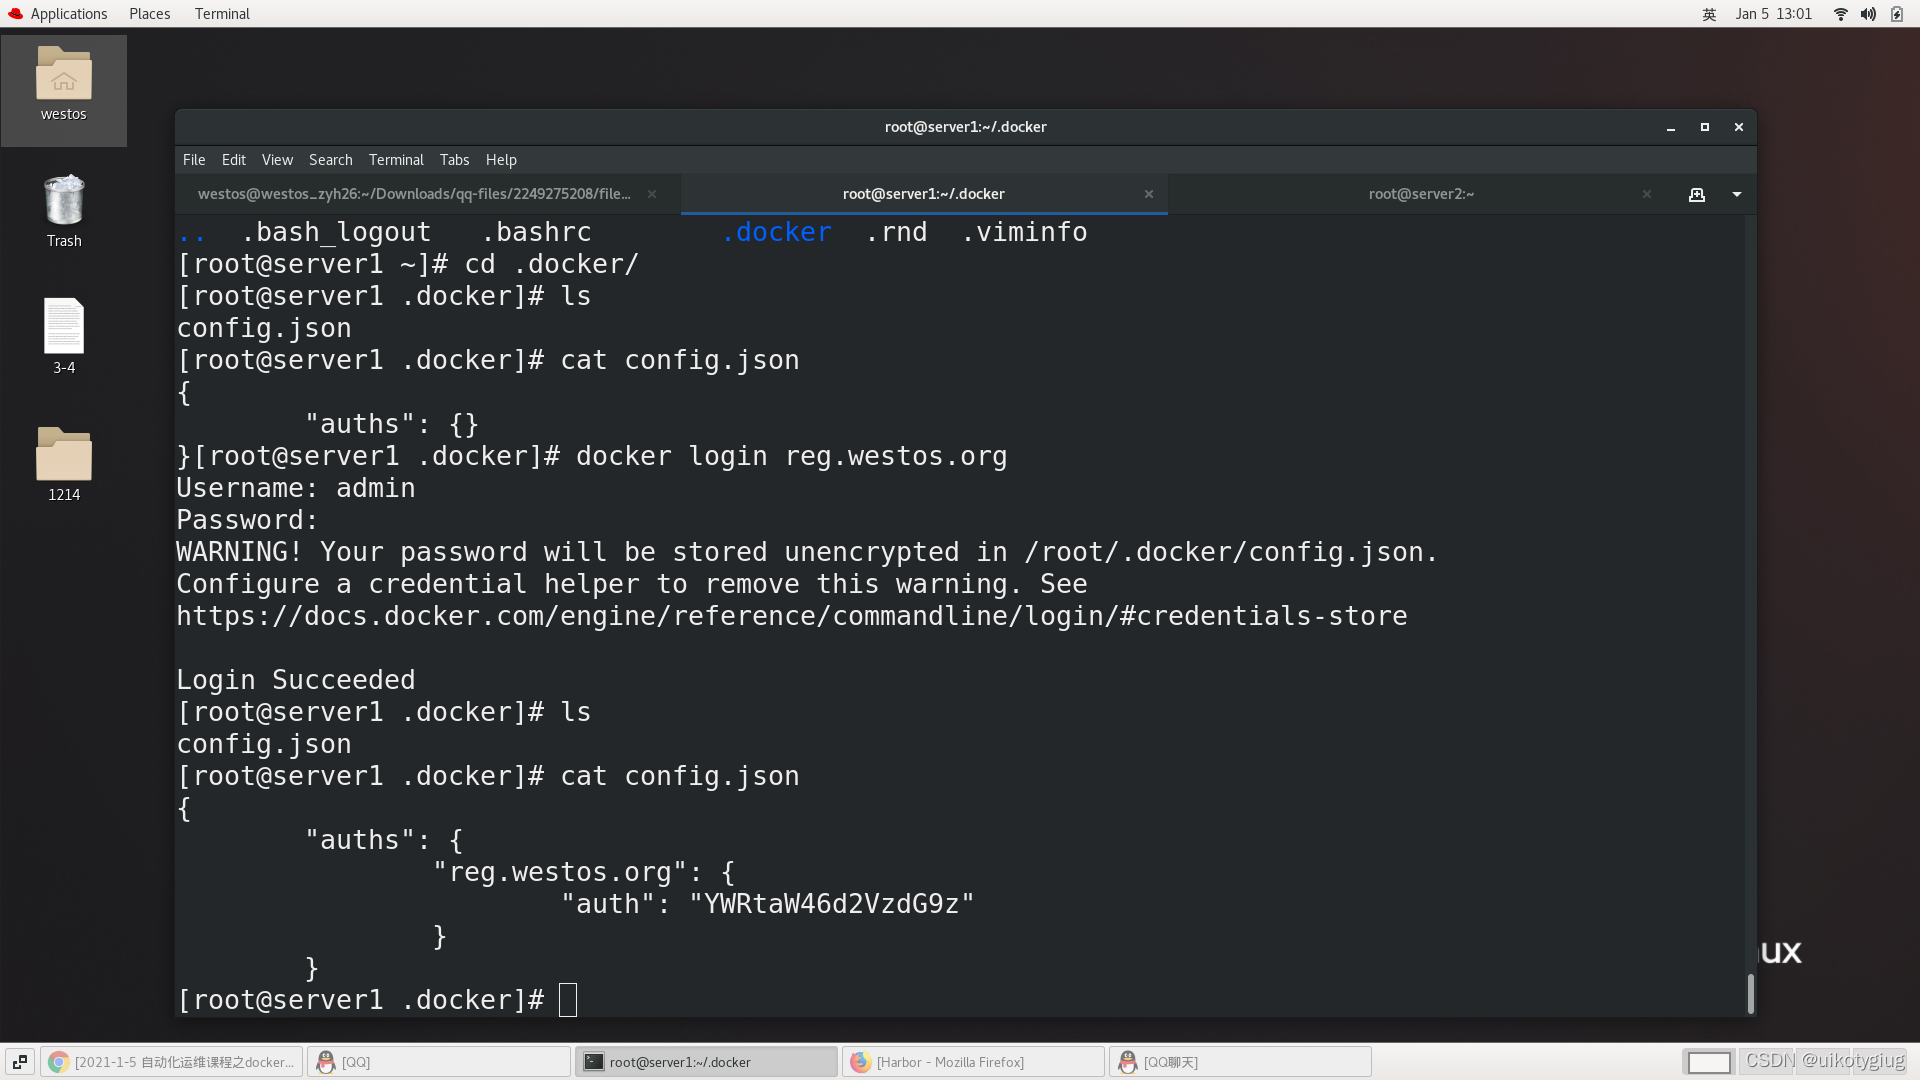Open the View menu in terminal
The image size is (1920, 1080).
[277, 160]
